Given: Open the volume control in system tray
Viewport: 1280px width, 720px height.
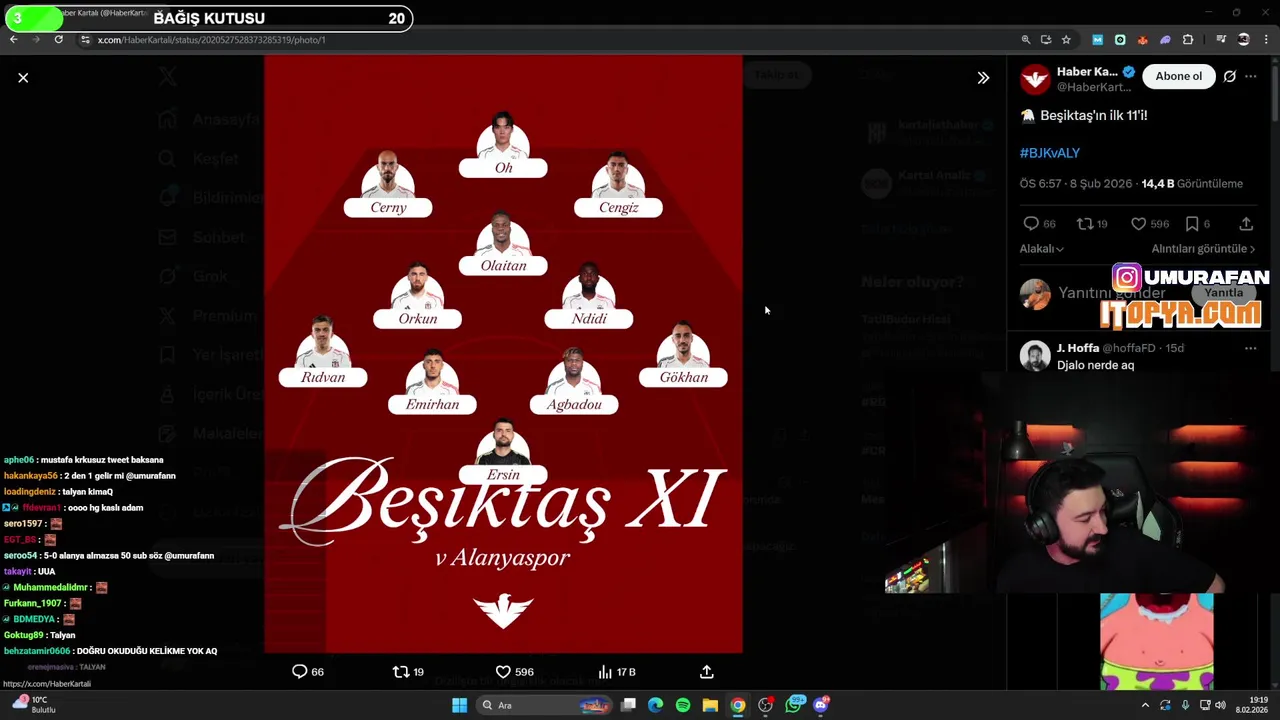Looking at the screenshot, I should (1220, 705).
